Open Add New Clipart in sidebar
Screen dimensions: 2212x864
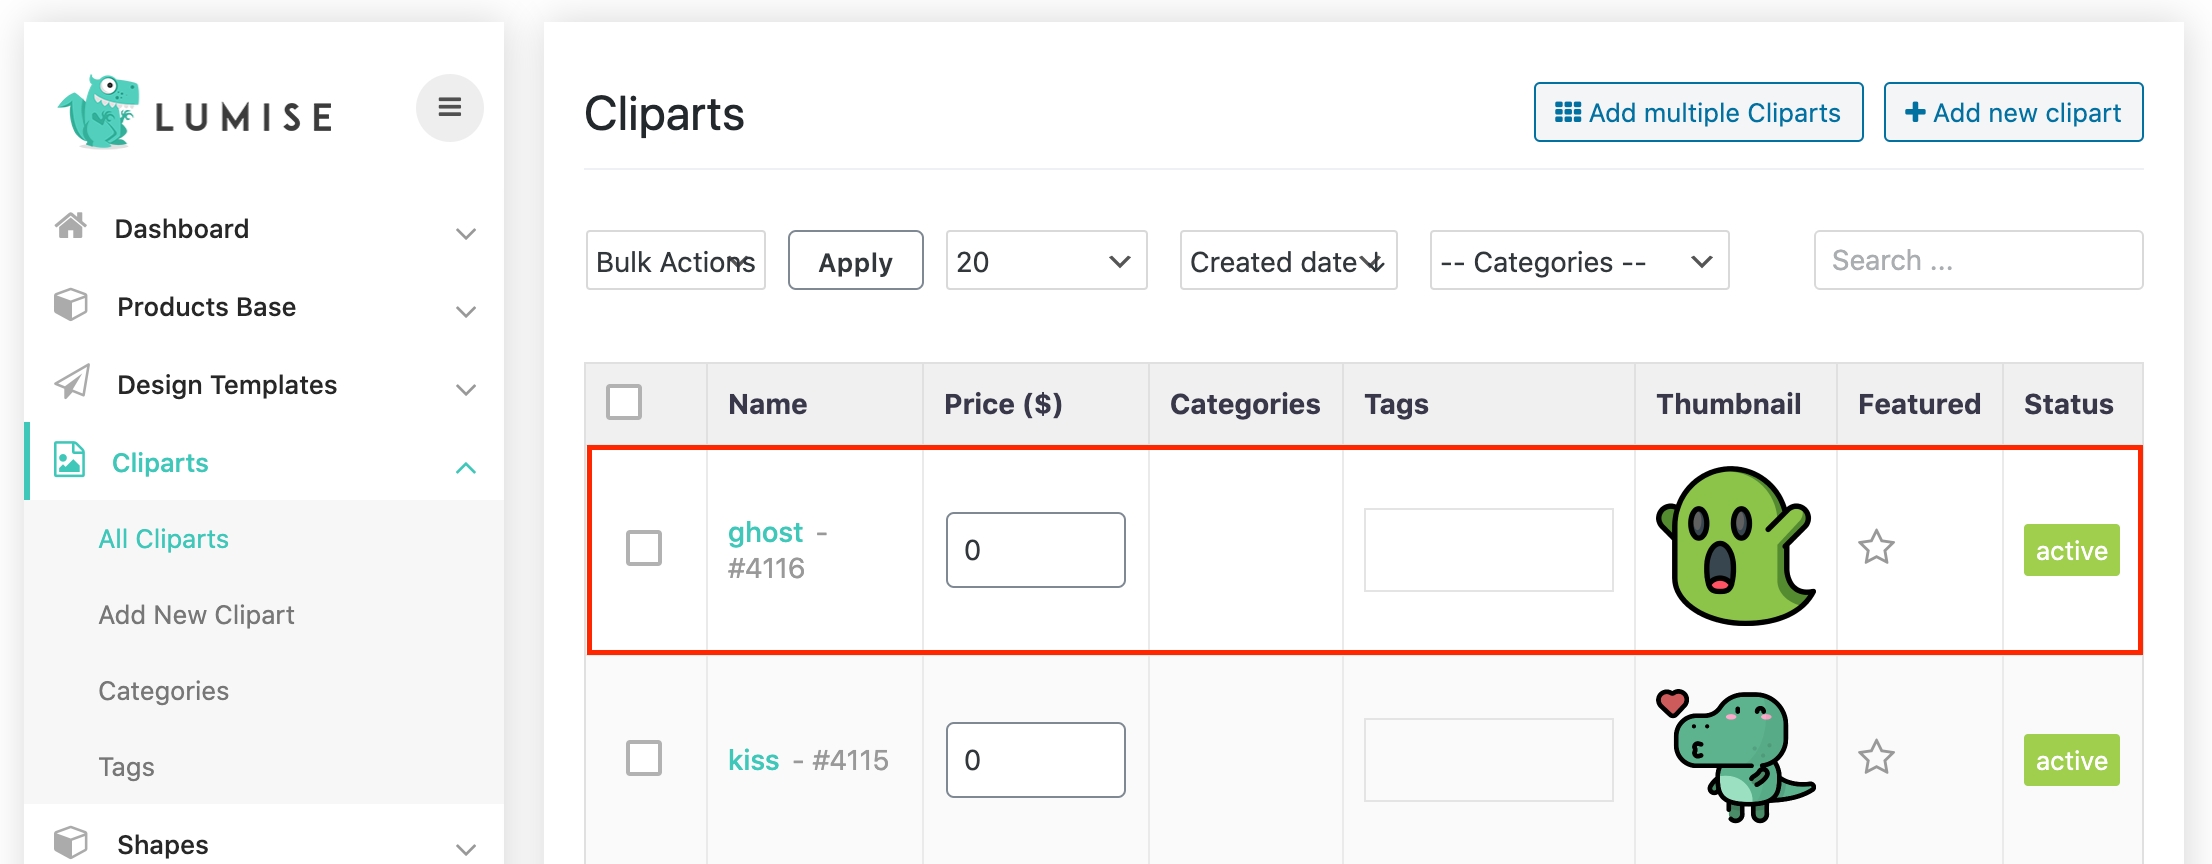196,615
